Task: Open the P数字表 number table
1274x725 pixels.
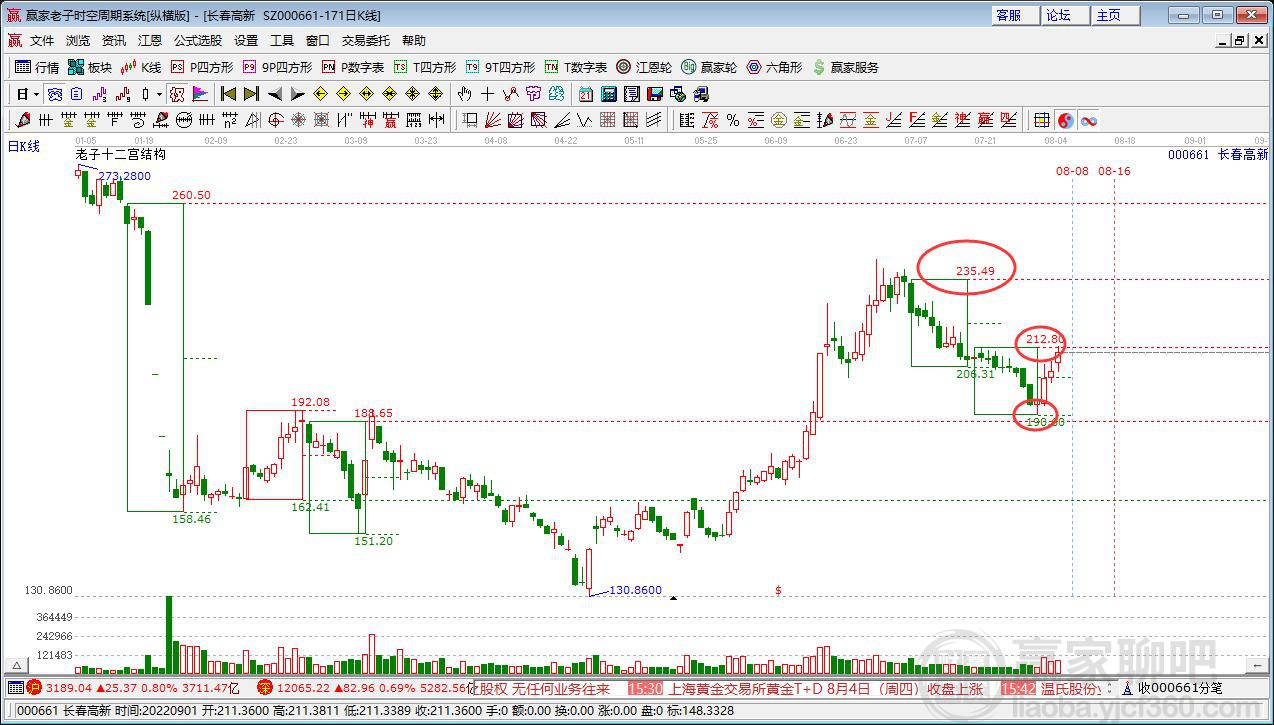Action: tap(353, 68)
